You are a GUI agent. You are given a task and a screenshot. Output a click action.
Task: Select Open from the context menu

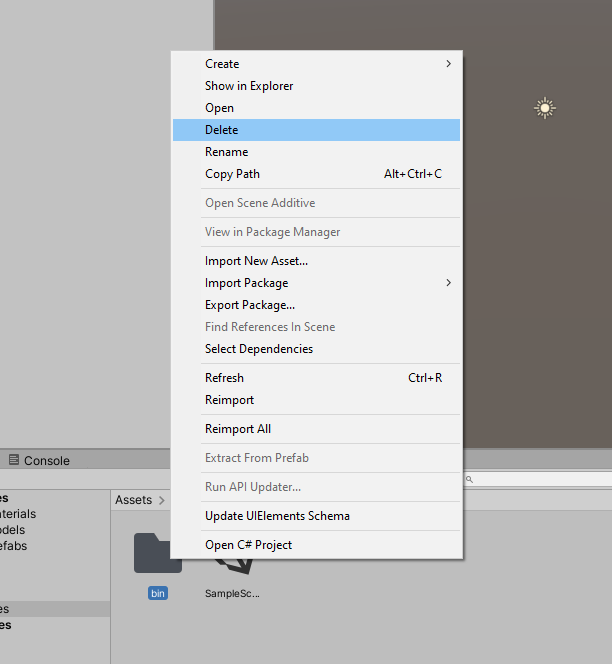pyautogui.click(x=316, y=108)
